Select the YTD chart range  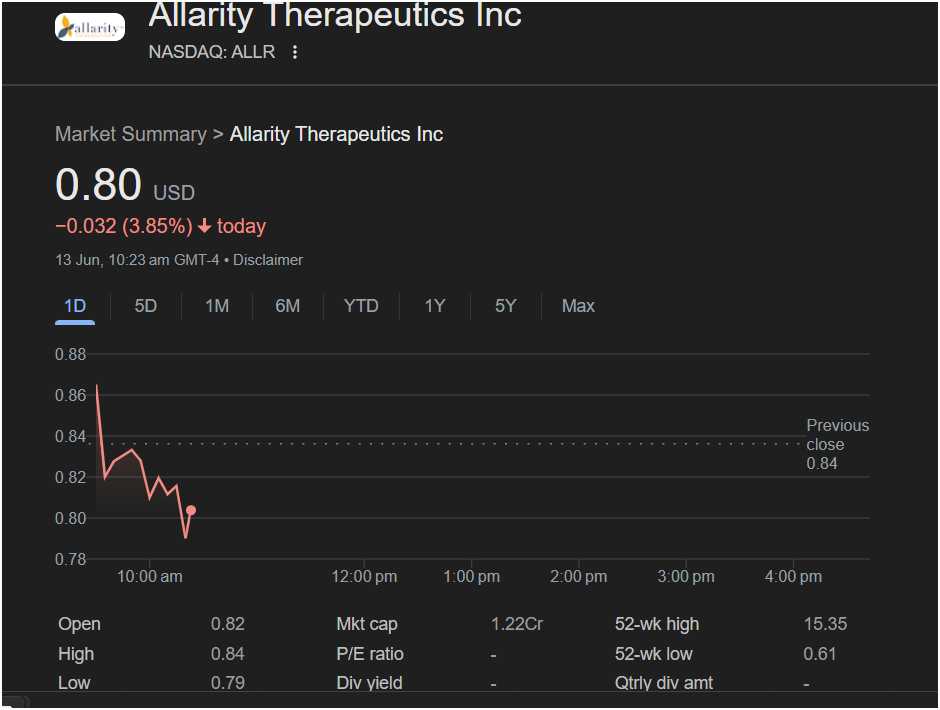click(x=361, y=306)
